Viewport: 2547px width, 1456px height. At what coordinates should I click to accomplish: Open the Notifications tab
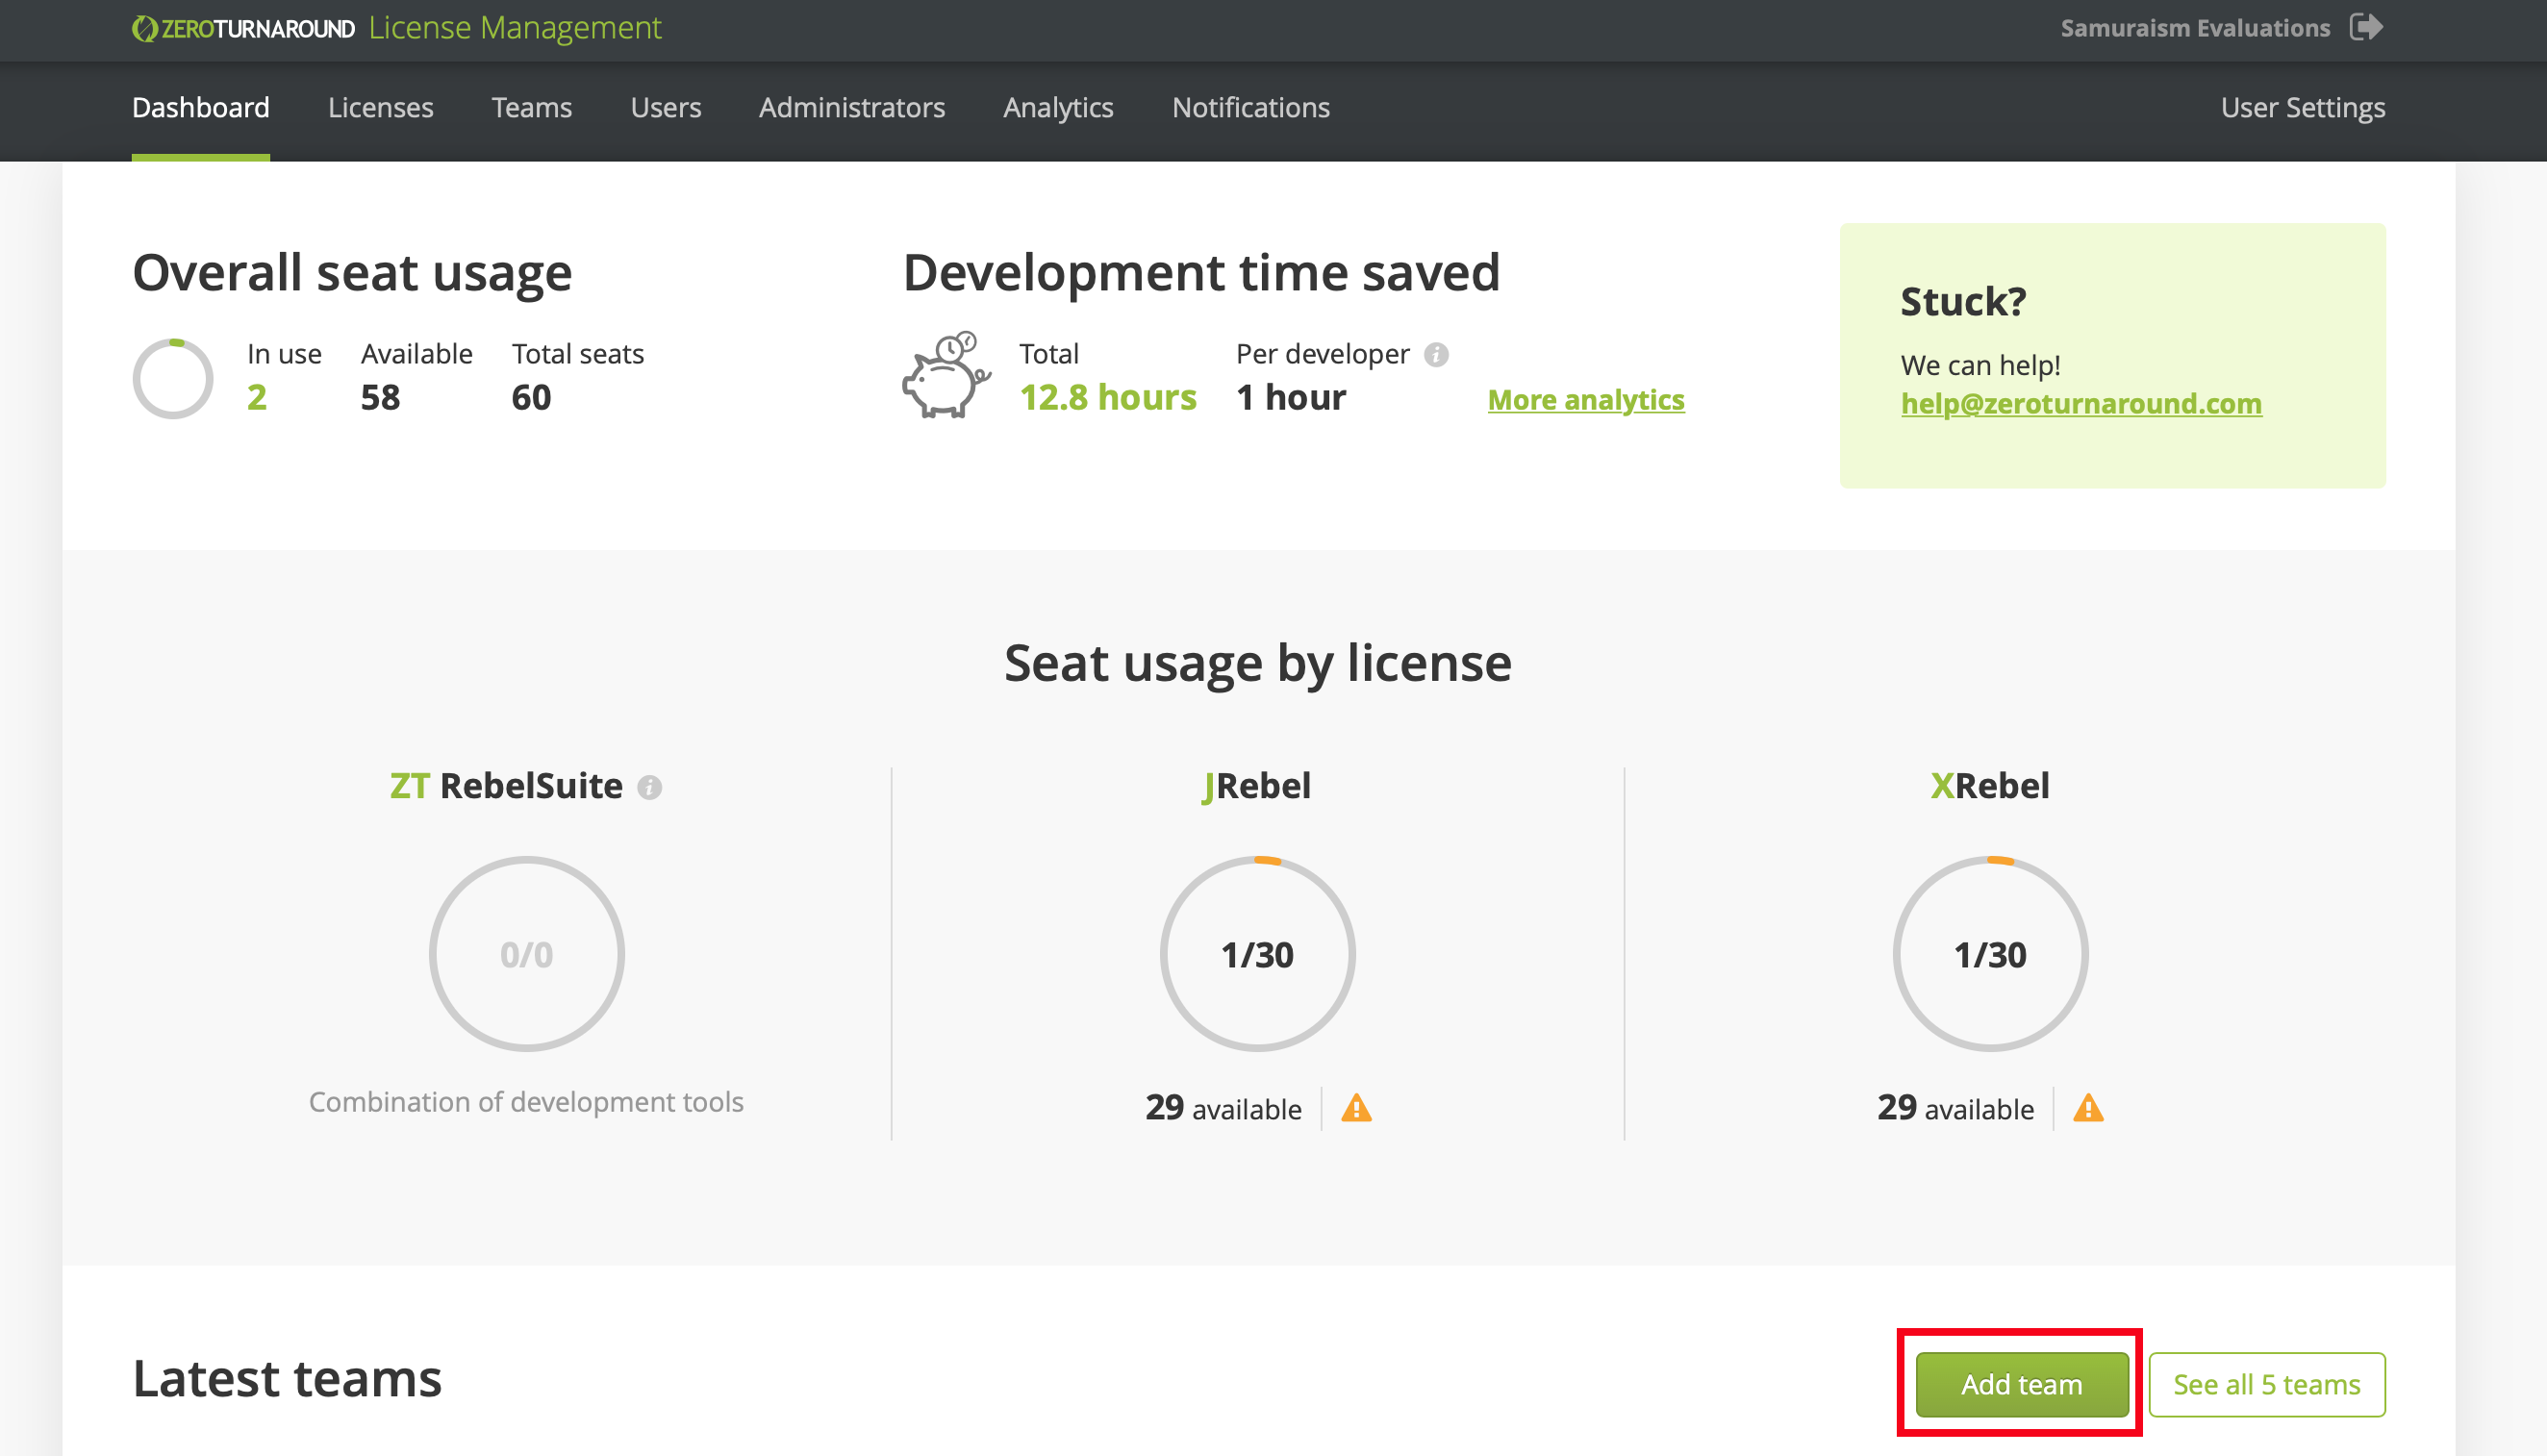[1251, 107]
